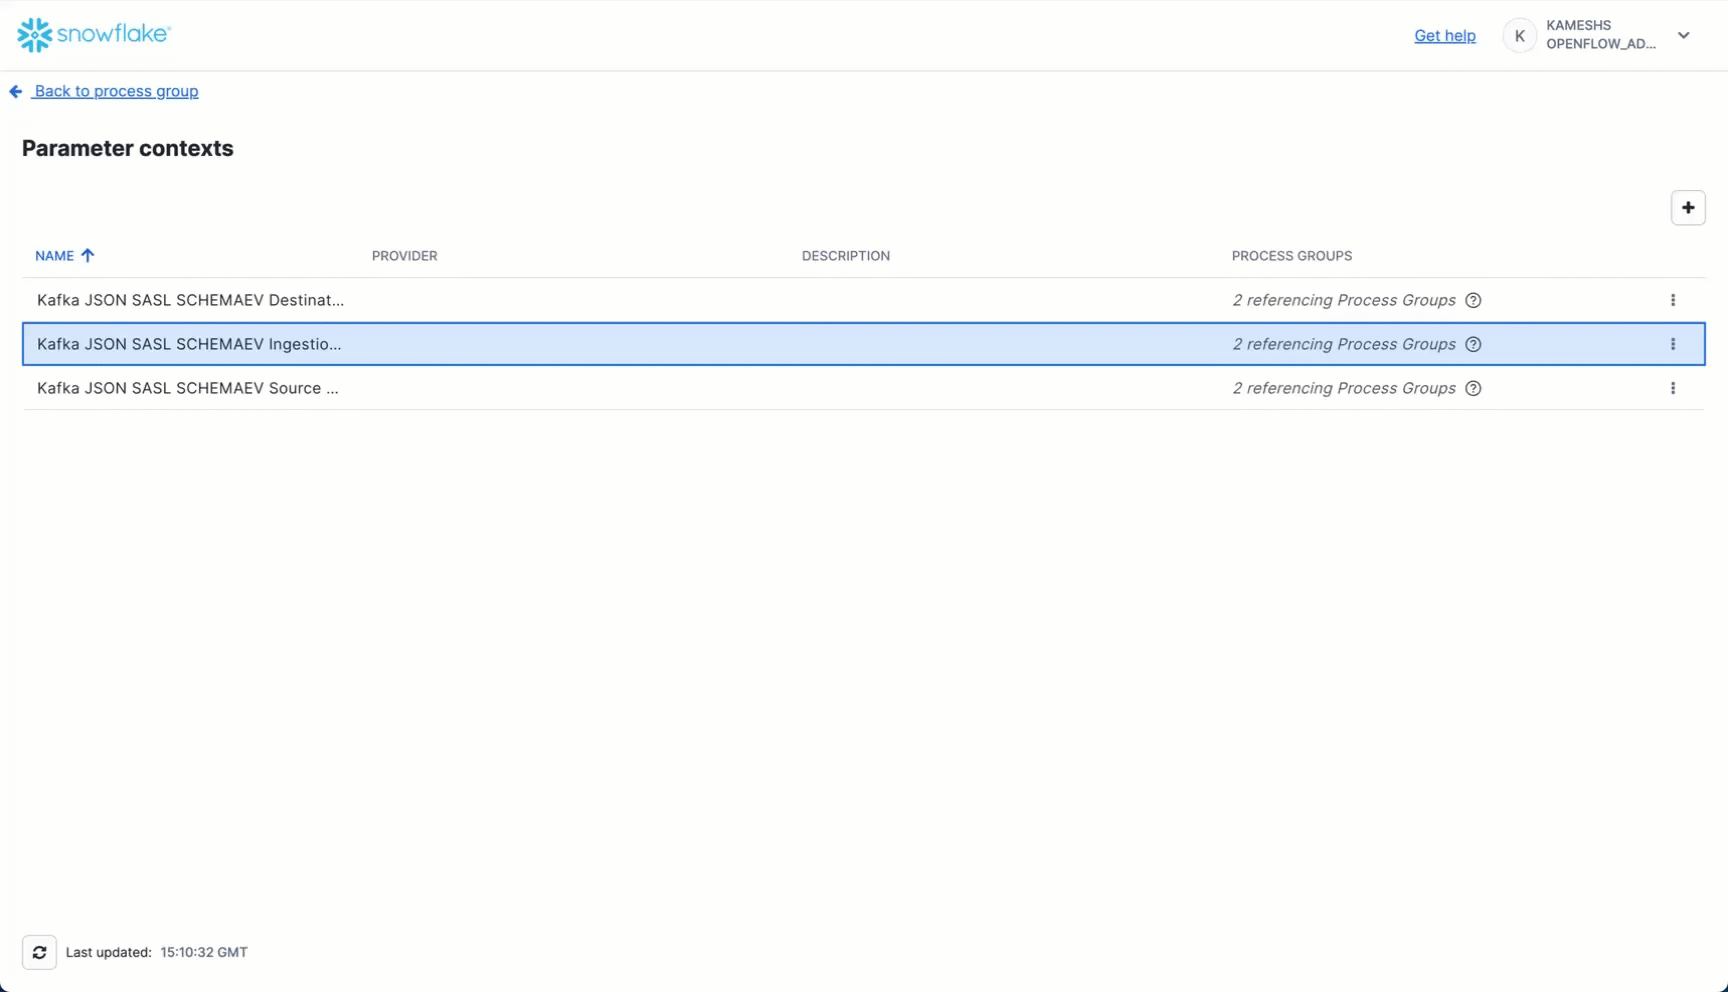This screenshot has height=992, width=1728.
Task: Open the three-dot menu for Source row
Action: click(1673, 387)
